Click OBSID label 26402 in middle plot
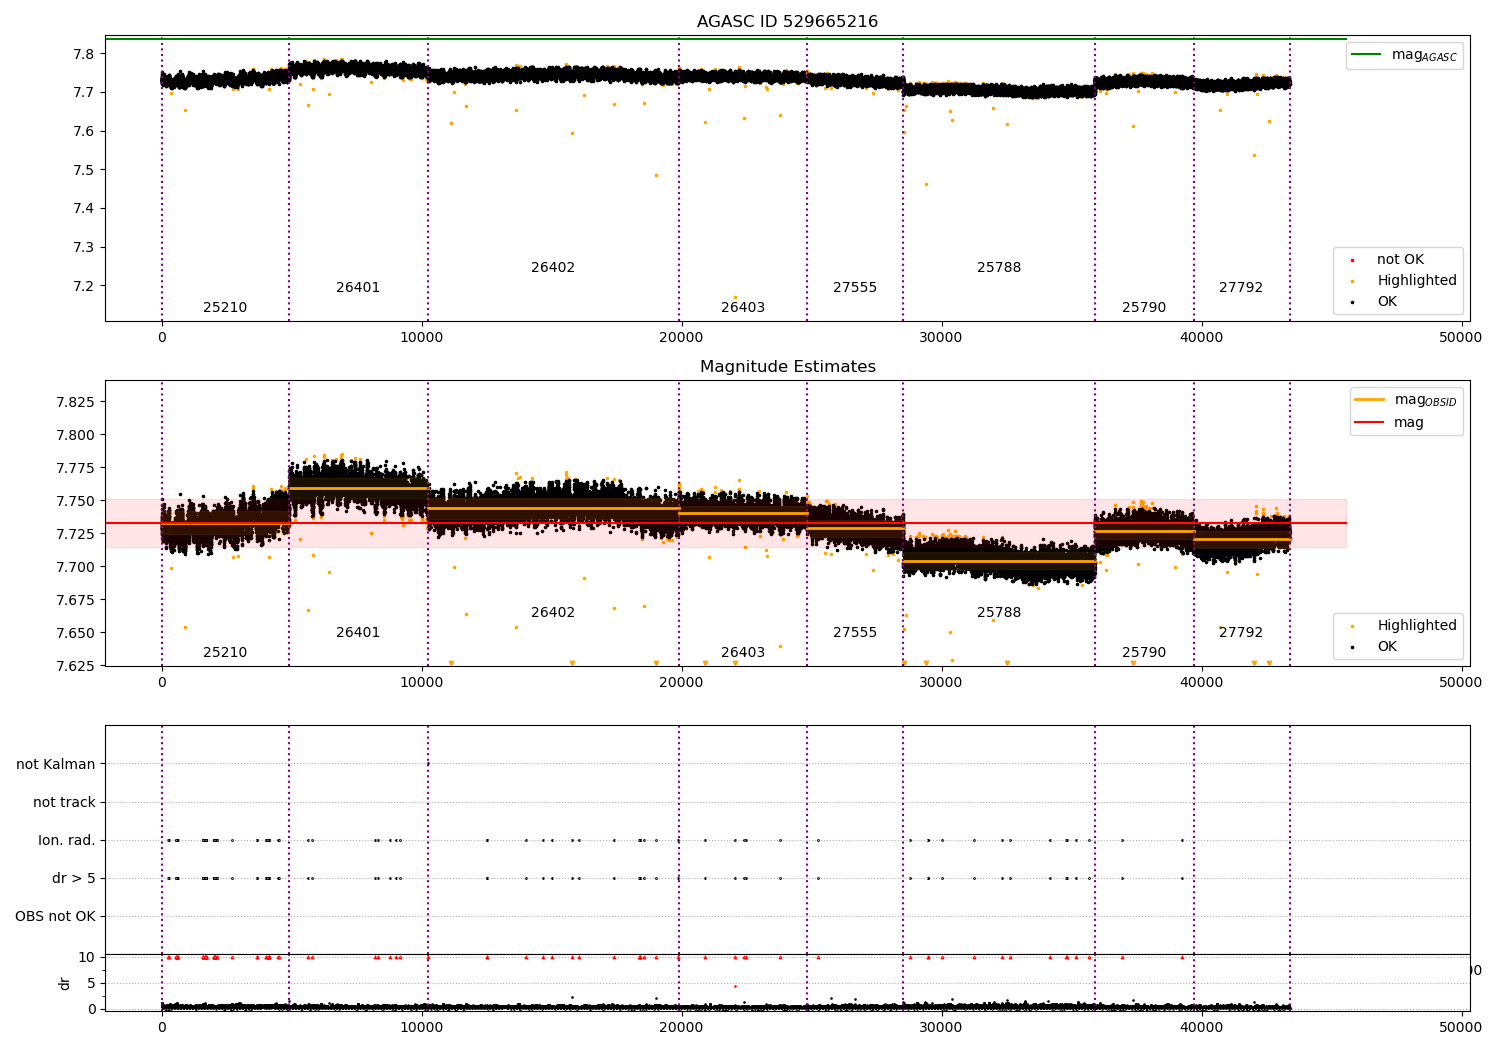This screenshot has height=1050, width=1500. 553,613
